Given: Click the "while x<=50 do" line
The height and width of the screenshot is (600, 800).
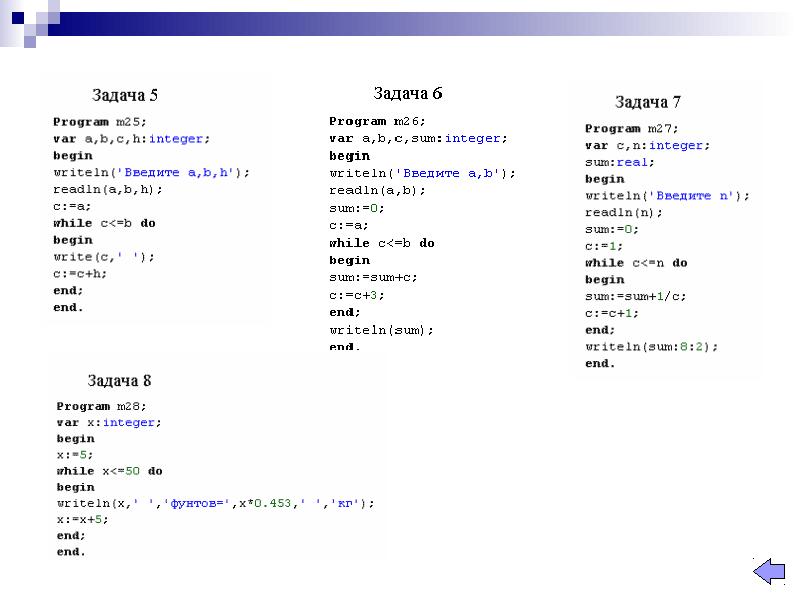Looking at the screenshot, I should 109,471.
